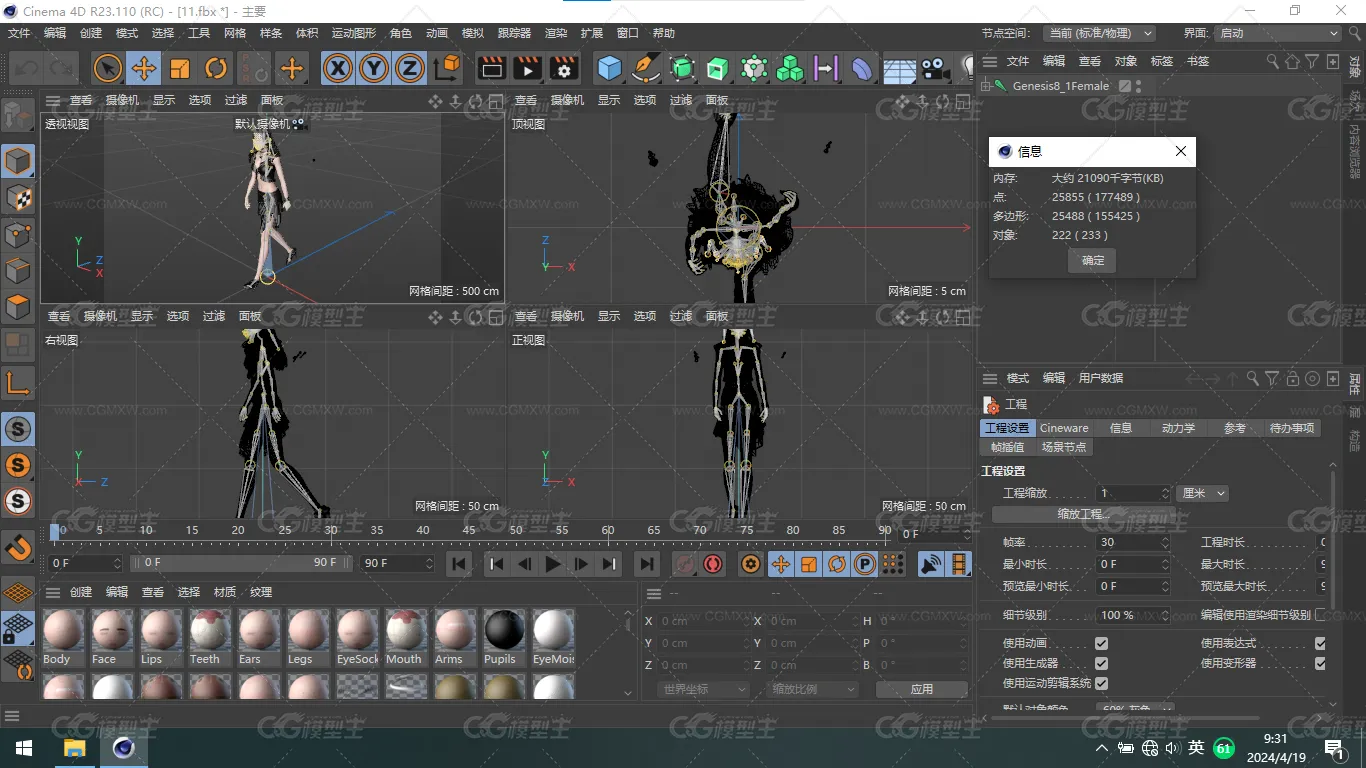
Task: Select the Pupils black material swatch
Action: click(x=505, y=638)
